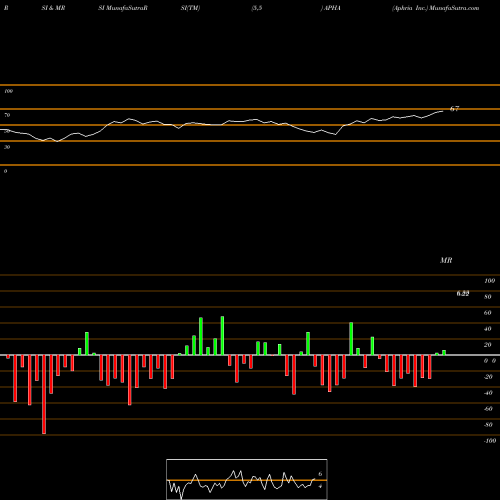Click the -80 label on MR axis
The width and height of the screenshot is (500, 500).
[488, 425]
